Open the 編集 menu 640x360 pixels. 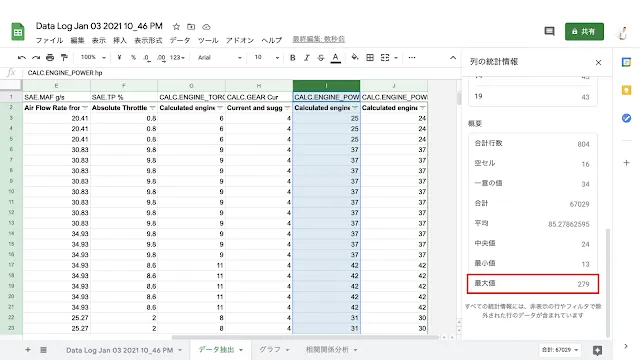[x=77, y=40]
